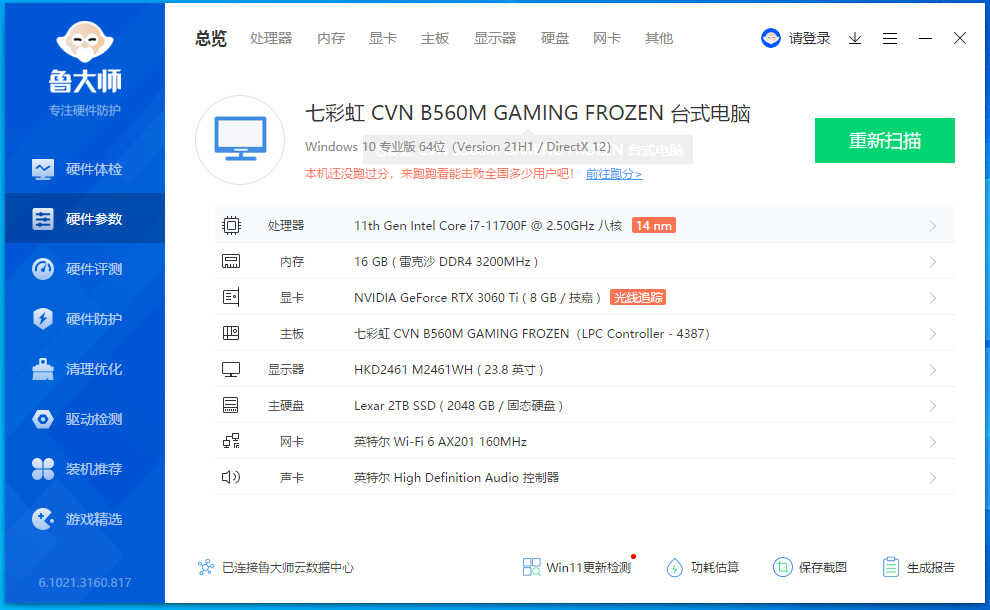The width and height of the screenshot is (990, 610).
Task: Open 硬件体检 in the sidebar
Action: (x=85, y=169)
